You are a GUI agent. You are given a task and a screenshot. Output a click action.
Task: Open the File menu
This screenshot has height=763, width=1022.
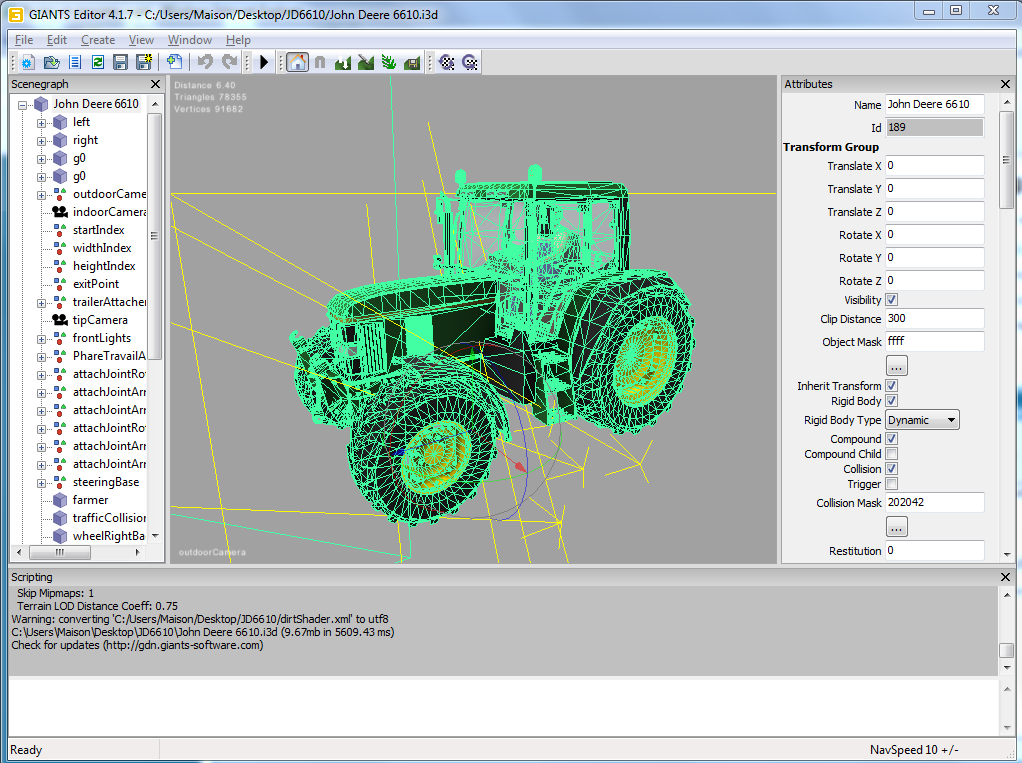pos(23,40)
